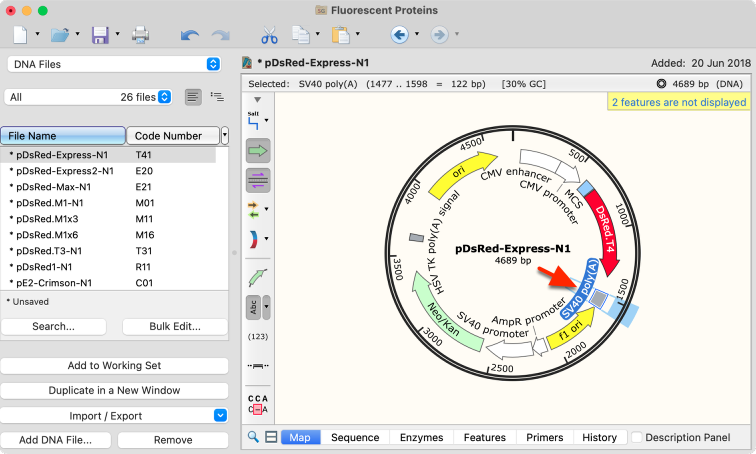Click the blue-red translations bracket icon
Viewport: 756px width, 454px height.
(x=254, y=239)
